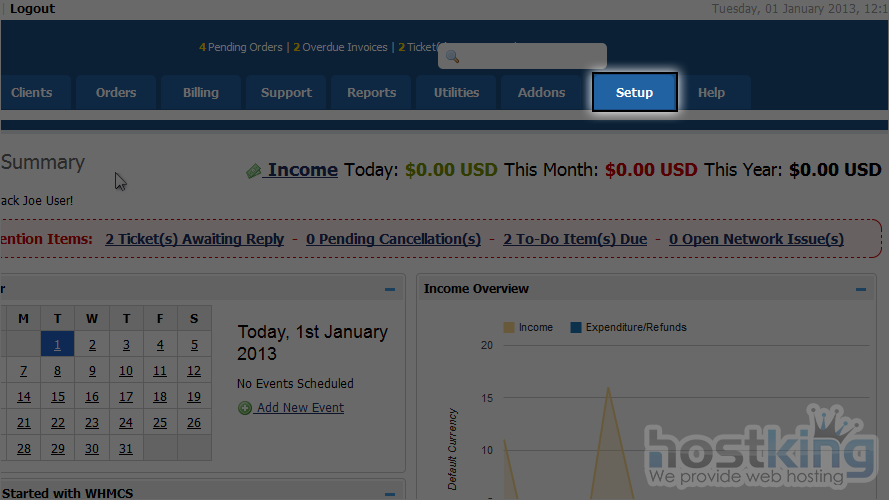
Task: Collapse the calendar panel with minus icon
Action: click(390, 289)
